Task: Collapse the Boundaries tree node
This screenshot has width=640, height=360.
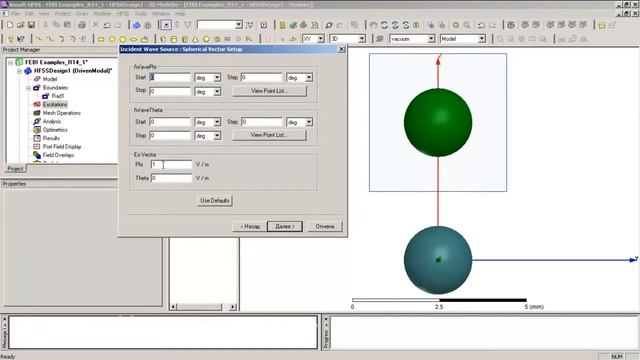Action: [x=28, y=88]
